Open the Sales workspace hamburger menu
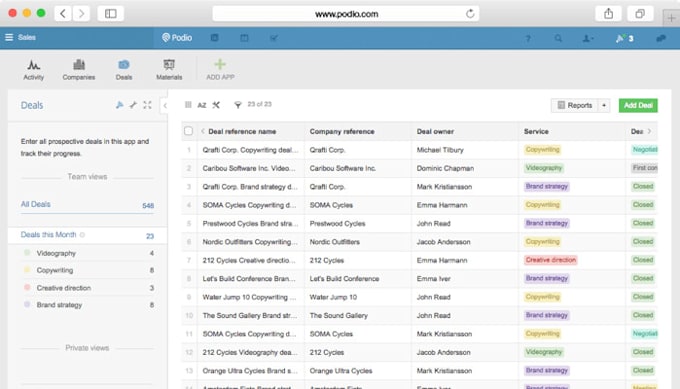 (x=9, y=37)
